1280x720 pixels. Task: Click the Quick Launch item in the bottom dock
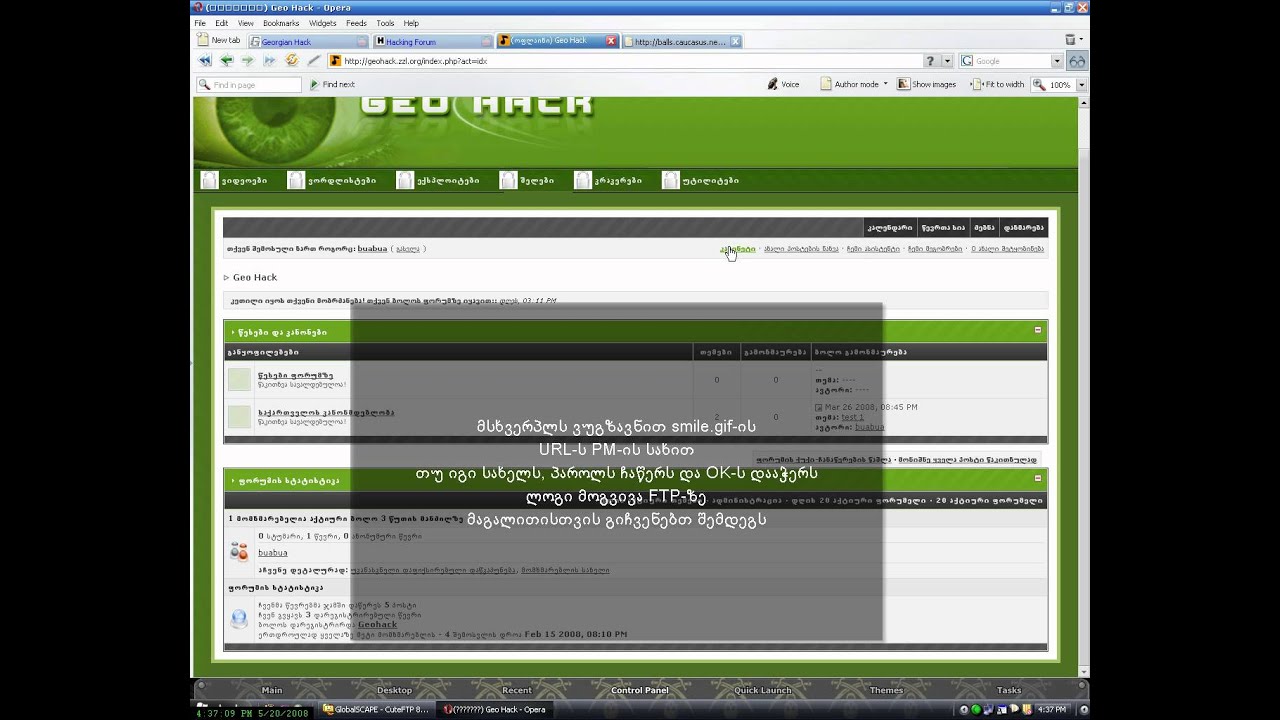[762, 690]
